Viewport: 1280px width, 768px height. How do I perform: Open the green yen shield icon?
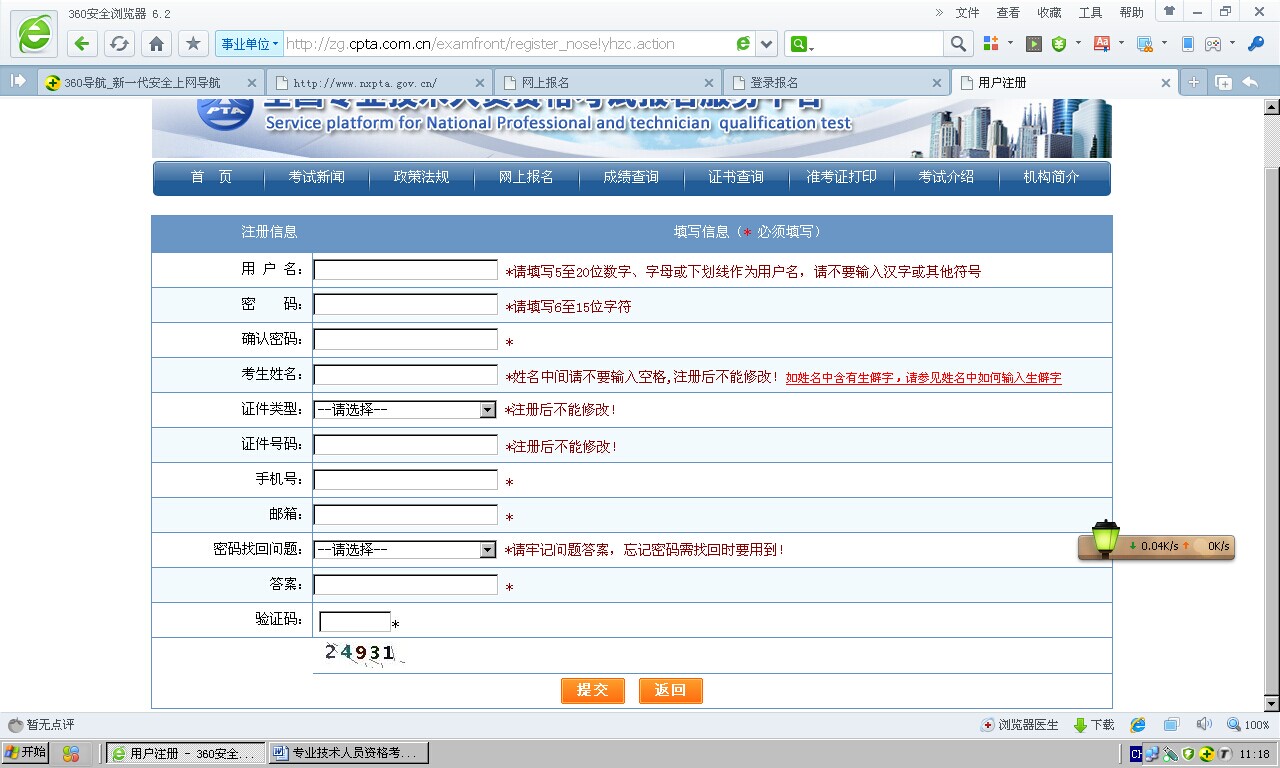[x=1059, y=44]
